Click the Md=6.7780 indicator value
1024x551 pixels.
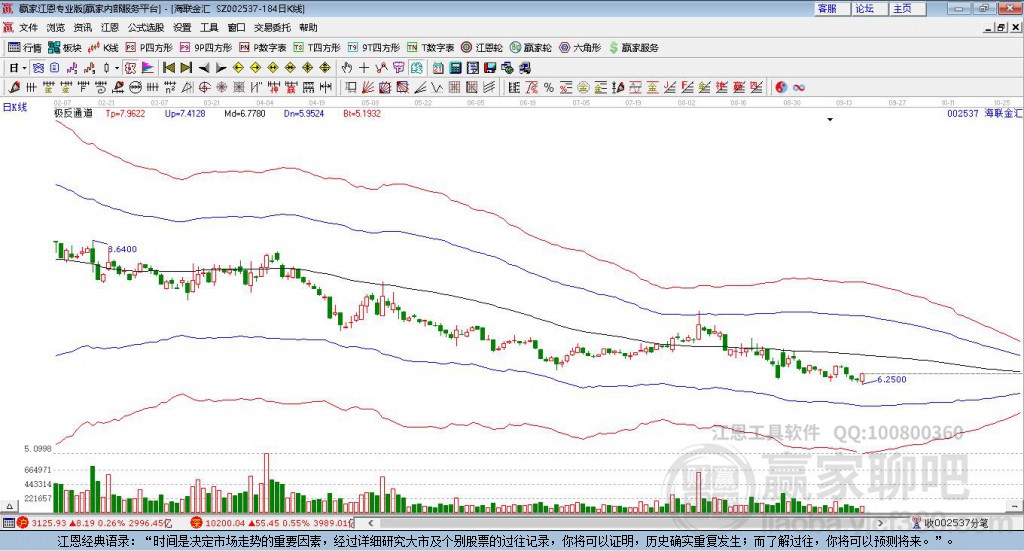click(x=245, y=114)
